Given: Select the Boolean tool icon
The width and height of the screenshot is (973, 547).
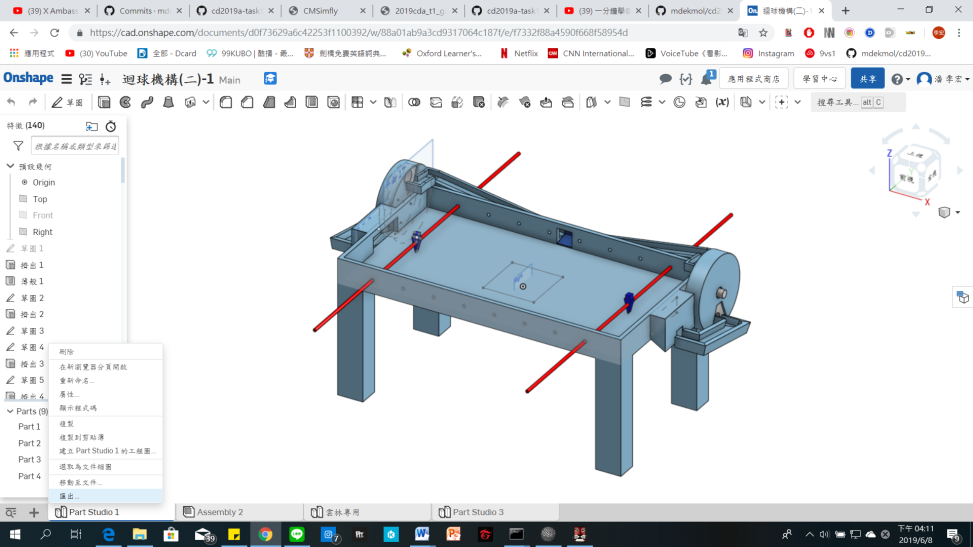Looking at the screenshot, I should (414, 102).
